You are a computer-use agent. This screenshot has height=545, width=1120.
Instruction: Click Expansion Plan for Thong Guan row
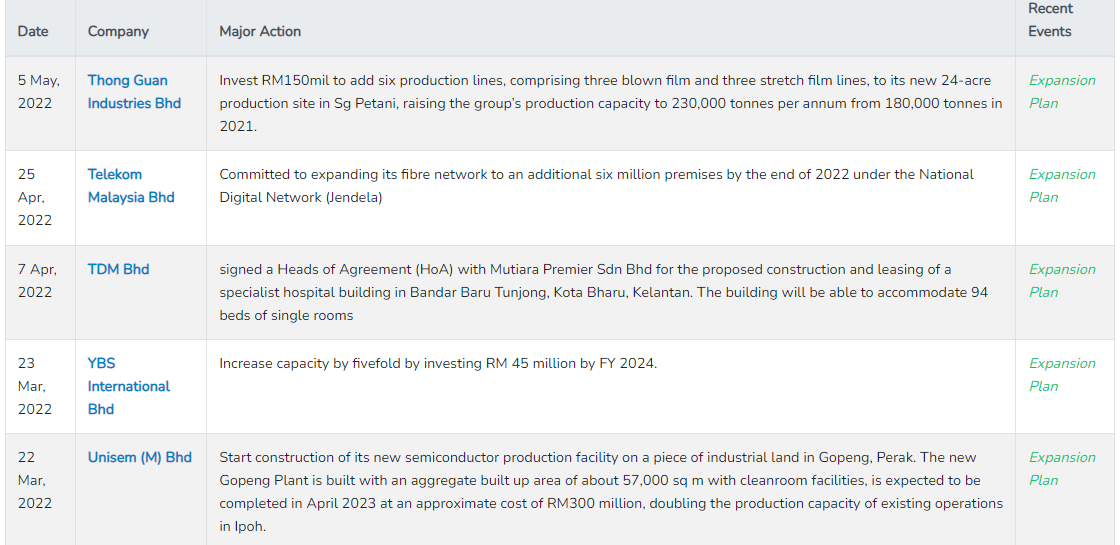1061,91
